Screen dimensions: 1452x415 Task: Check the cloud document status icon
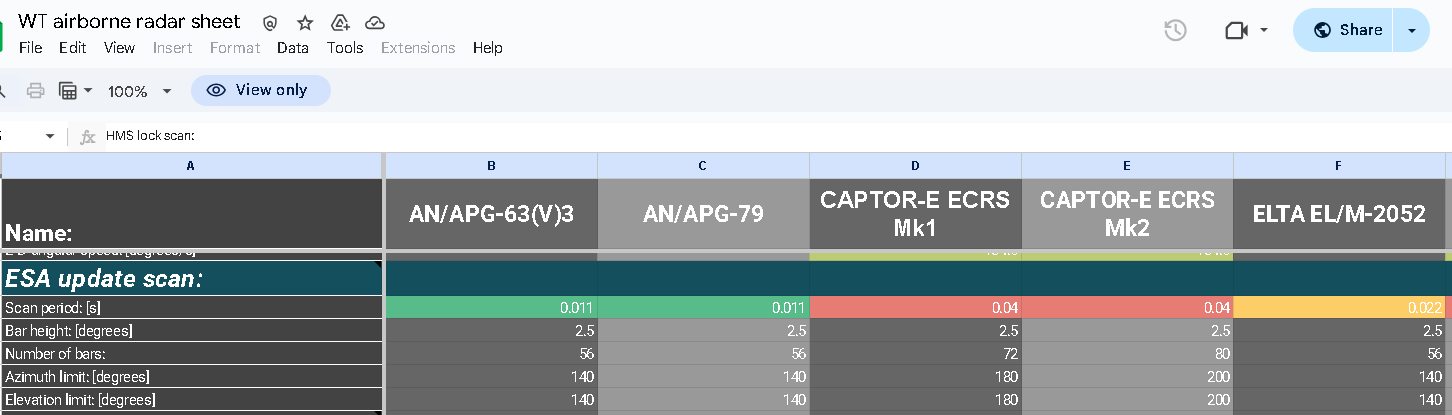pos(375,23)
